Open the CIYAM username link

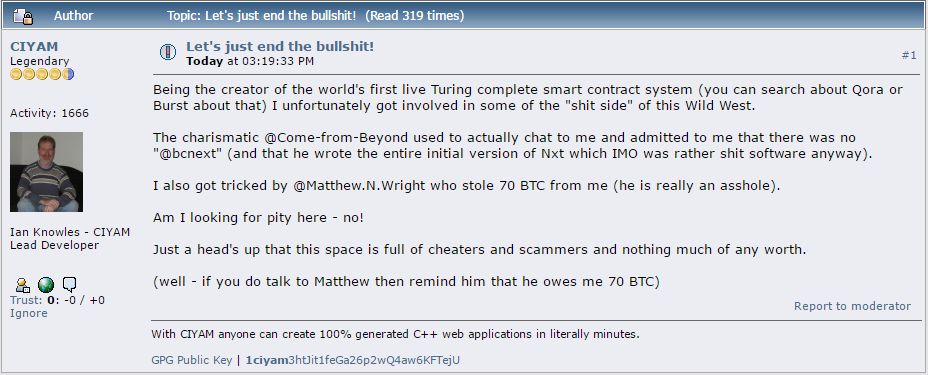click(x=34, y=47)
